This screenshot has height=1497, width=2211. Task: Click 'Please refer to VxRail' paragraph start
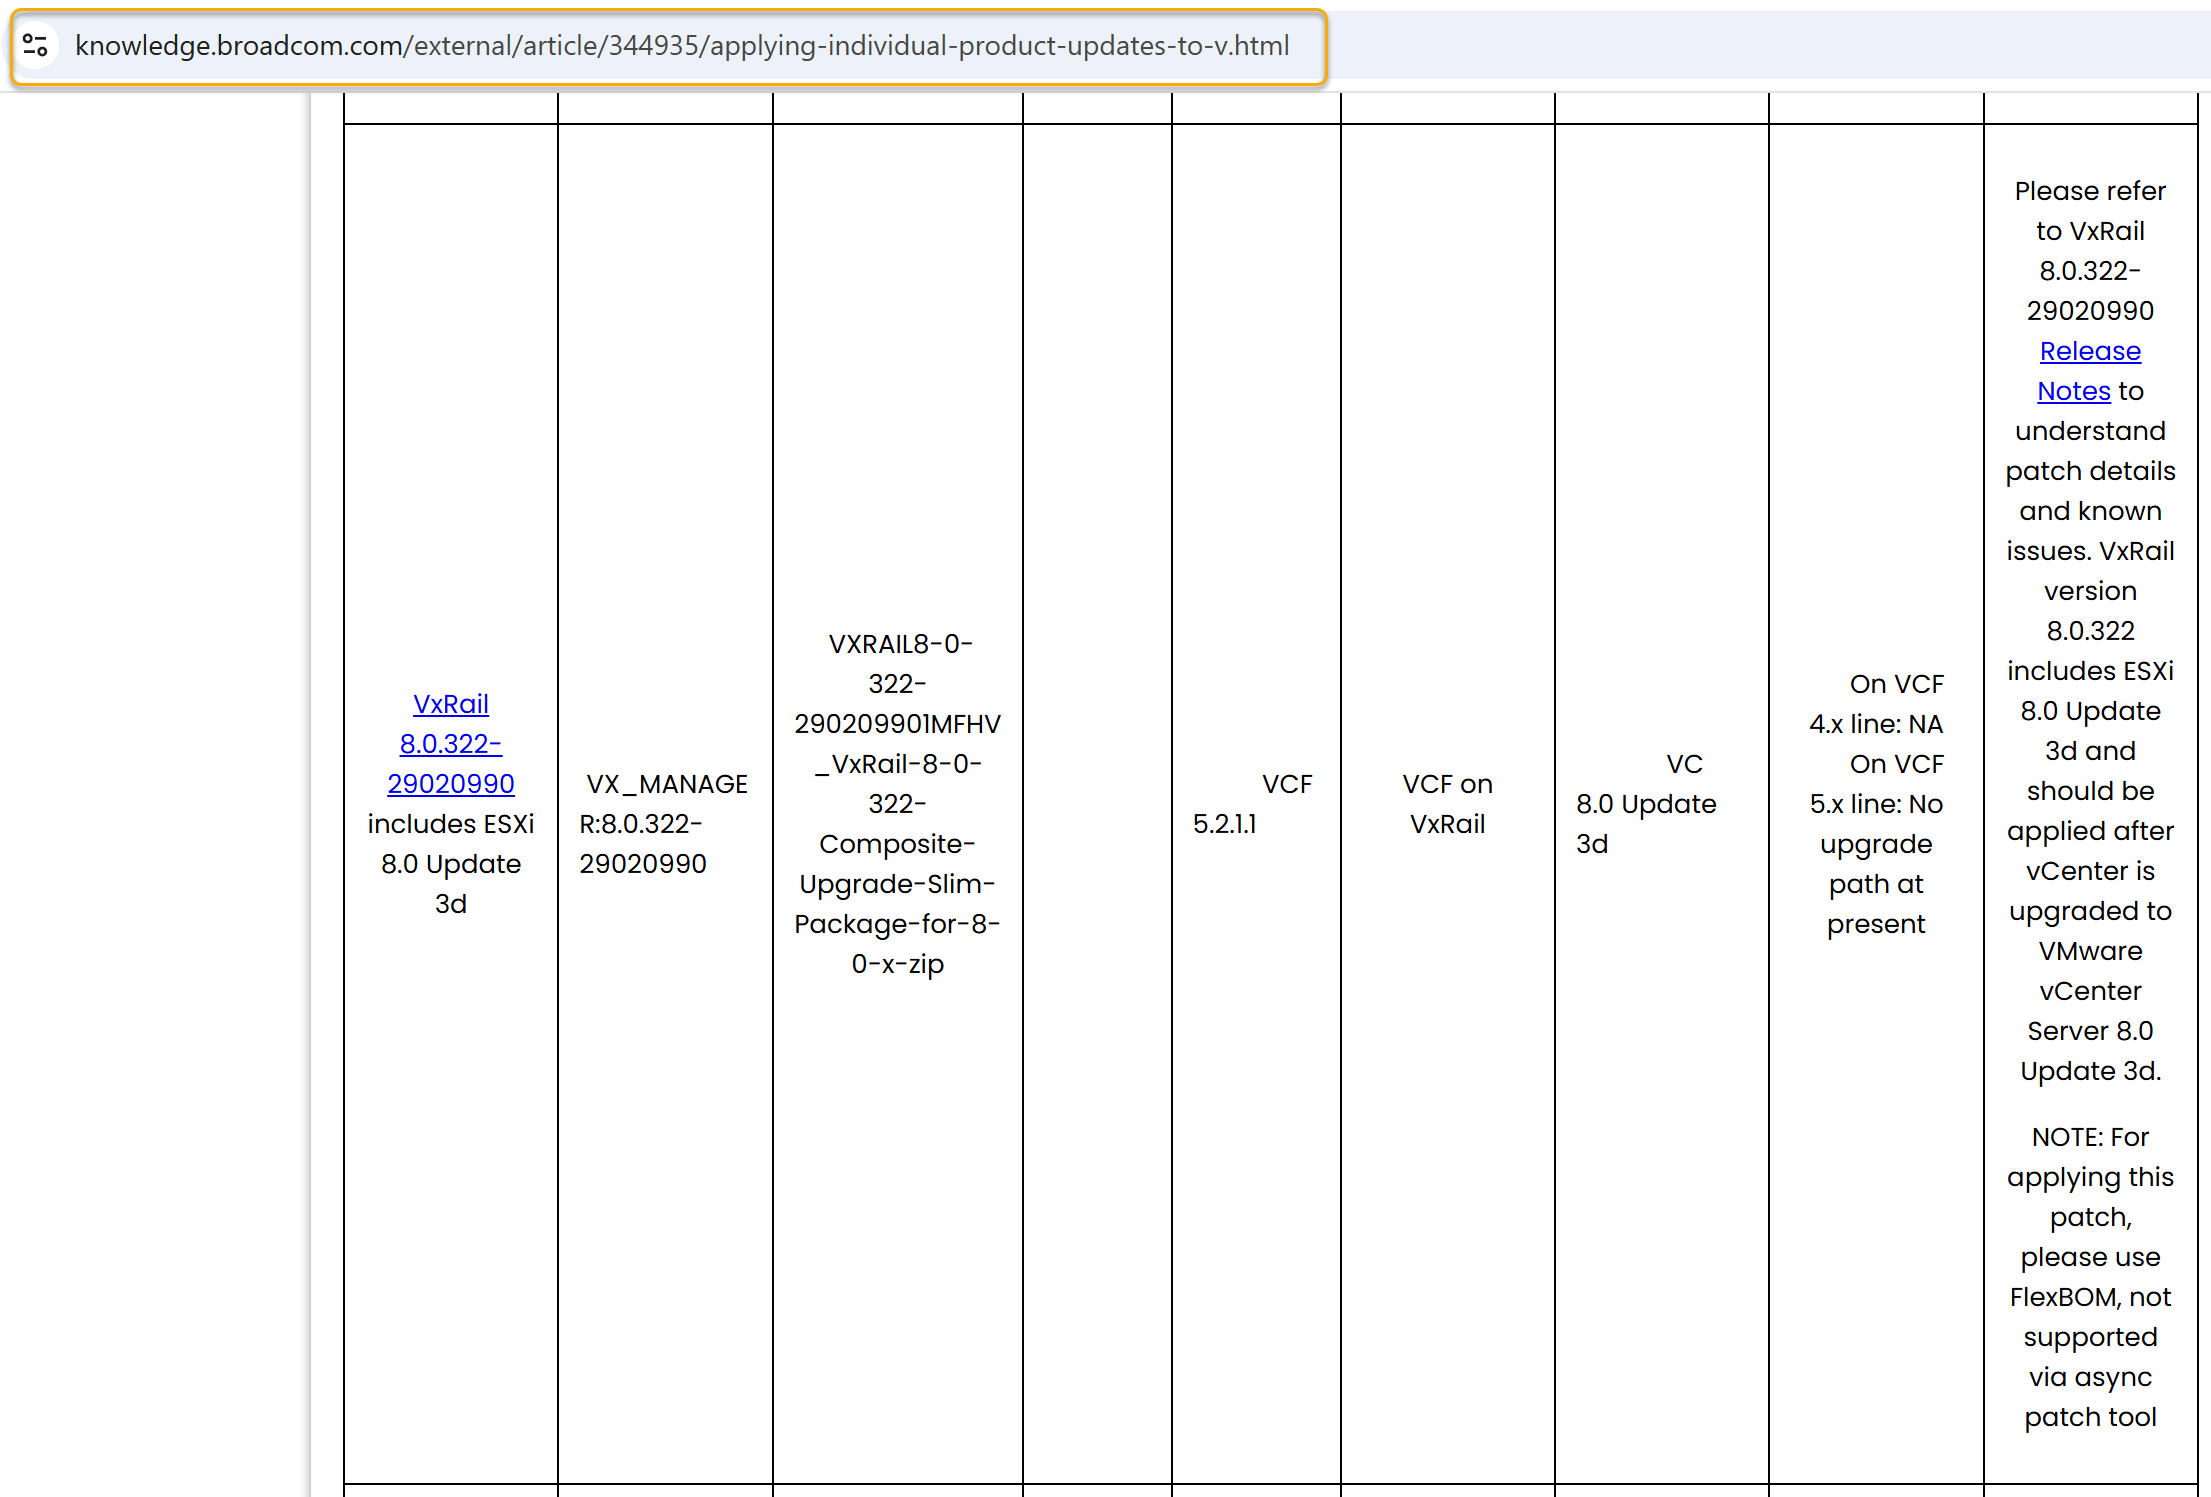[2089, 192]
